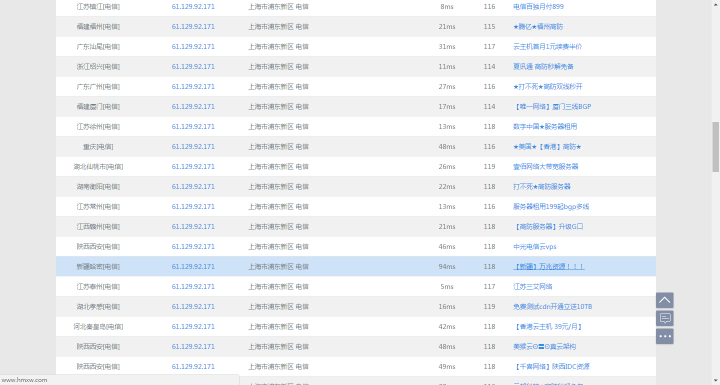This screenshot has height=385, width=720.
Task: Open the IP link in the 福建厦门 row
Action: coord(193,107)
